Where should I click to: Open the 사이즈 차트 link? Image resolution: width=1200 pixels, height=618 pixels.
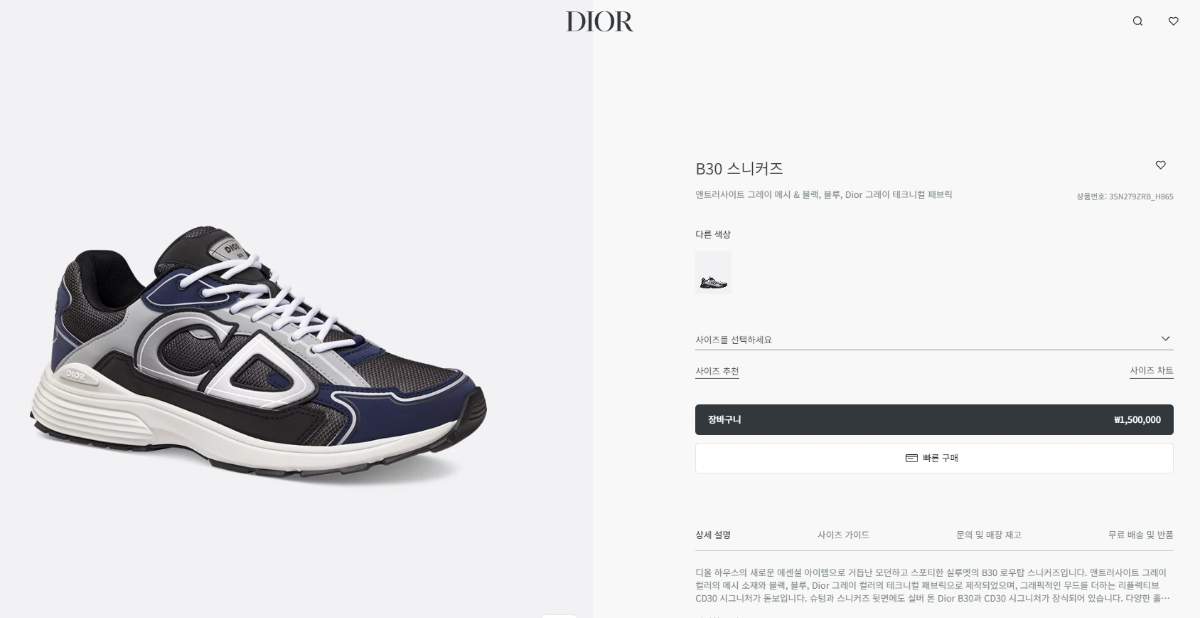point(1152,371)
